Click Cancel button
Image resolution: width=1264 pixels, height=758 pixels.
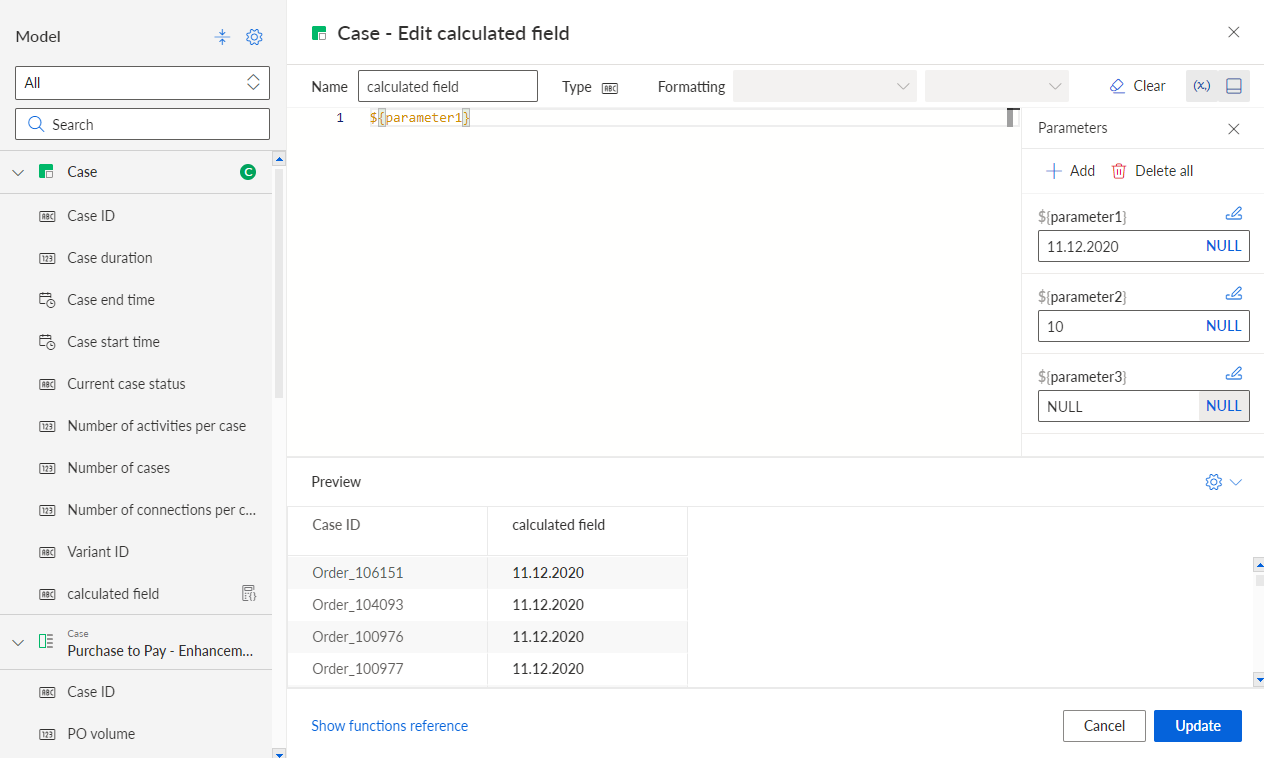(1104, 726)
